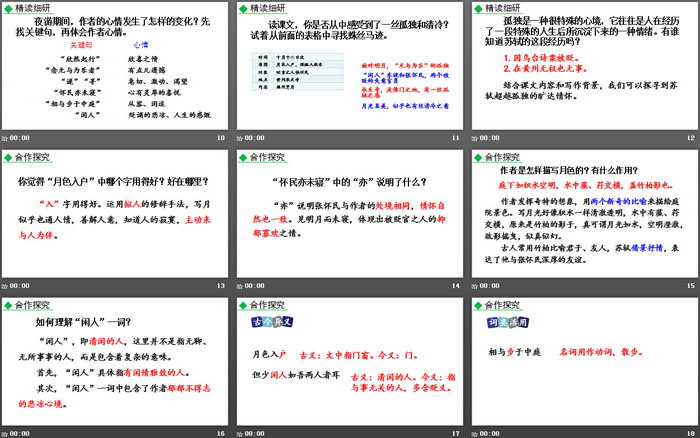Screen dimensions: 700x438
Task: Click the transition star icon under slide 17
Action: click(x=240, y=432)
